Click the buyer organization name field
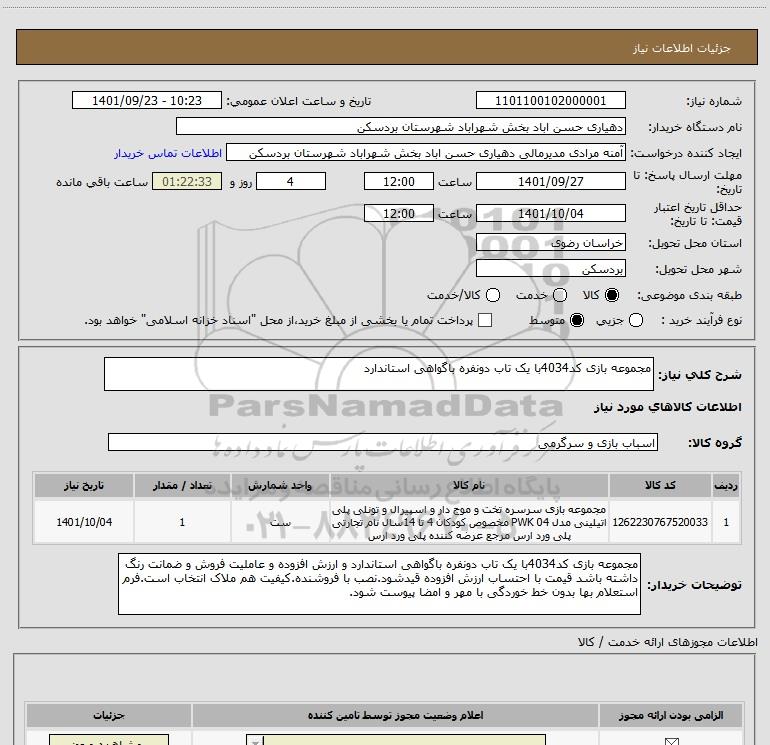This screenshot has height=745, width=770. [401, 127]
